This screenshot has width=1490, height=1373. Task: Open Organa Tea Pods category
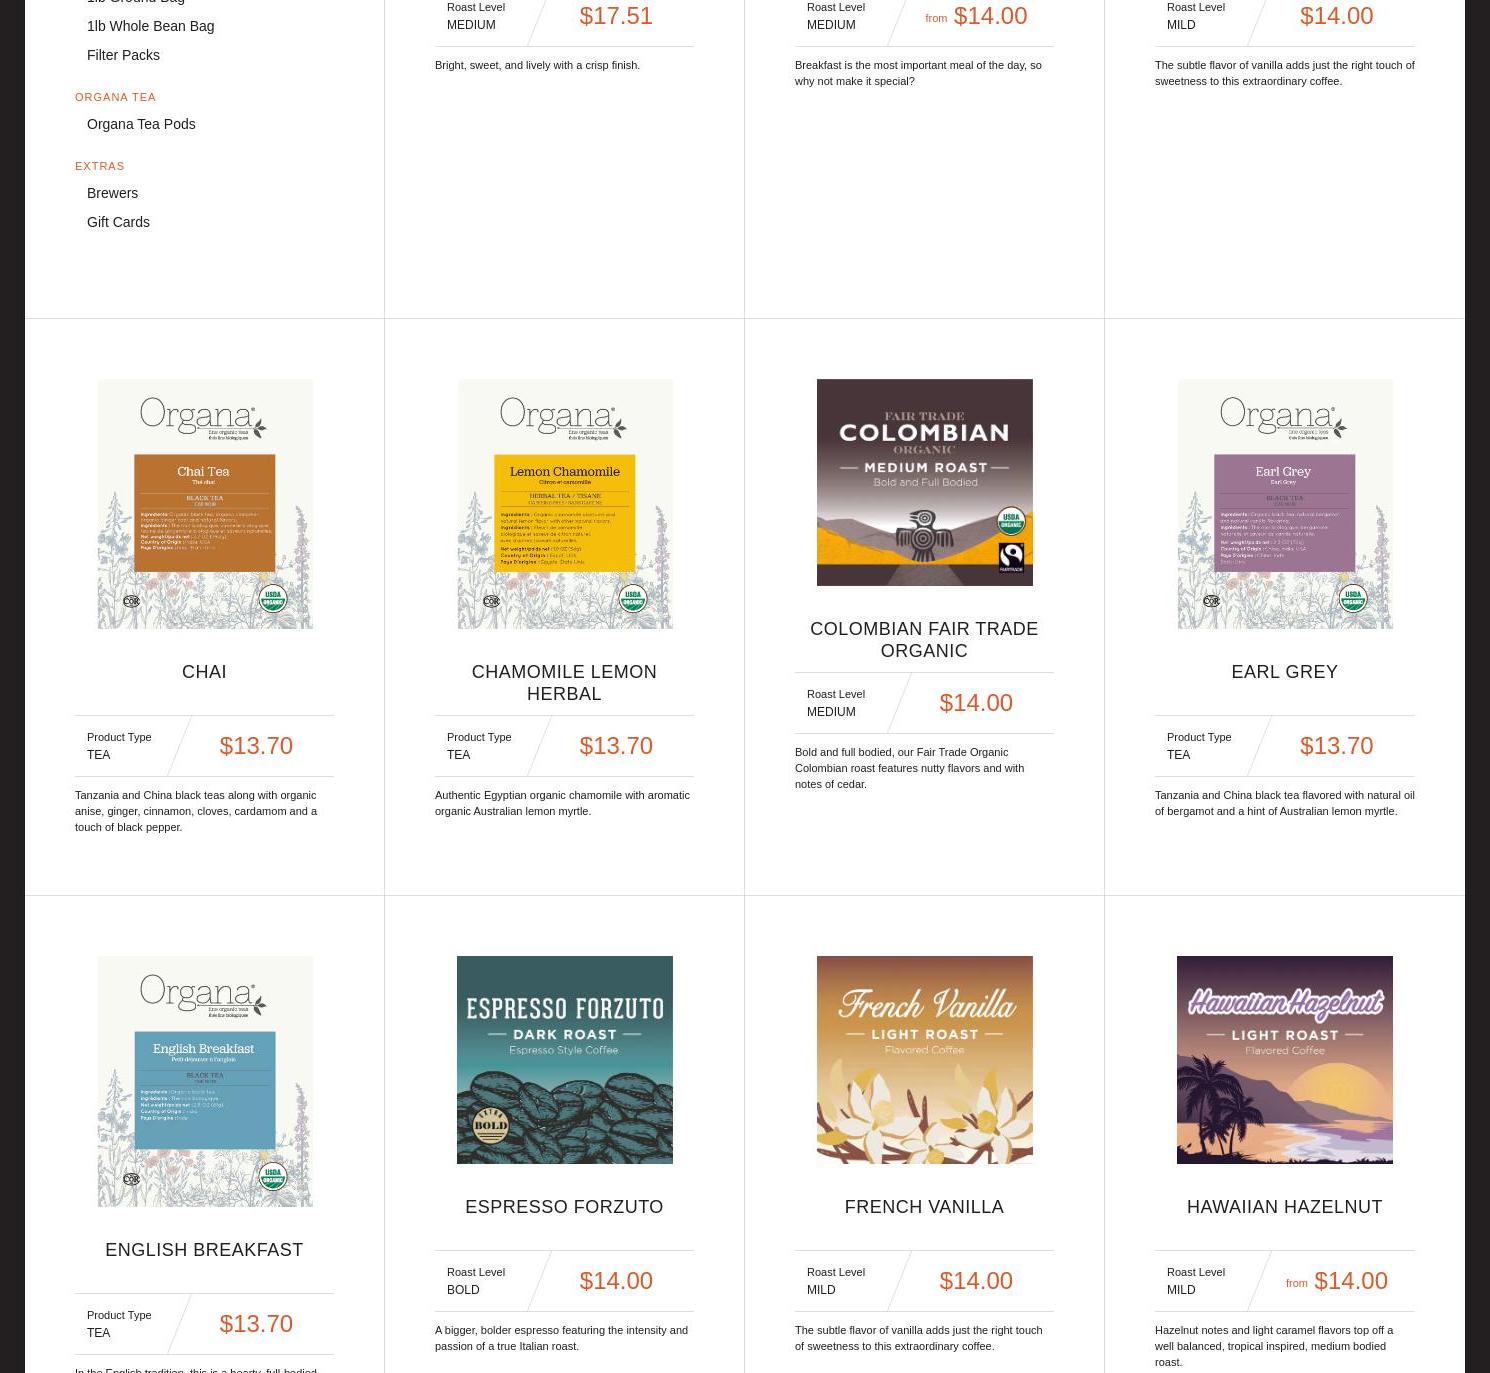[x=141, y=124]
